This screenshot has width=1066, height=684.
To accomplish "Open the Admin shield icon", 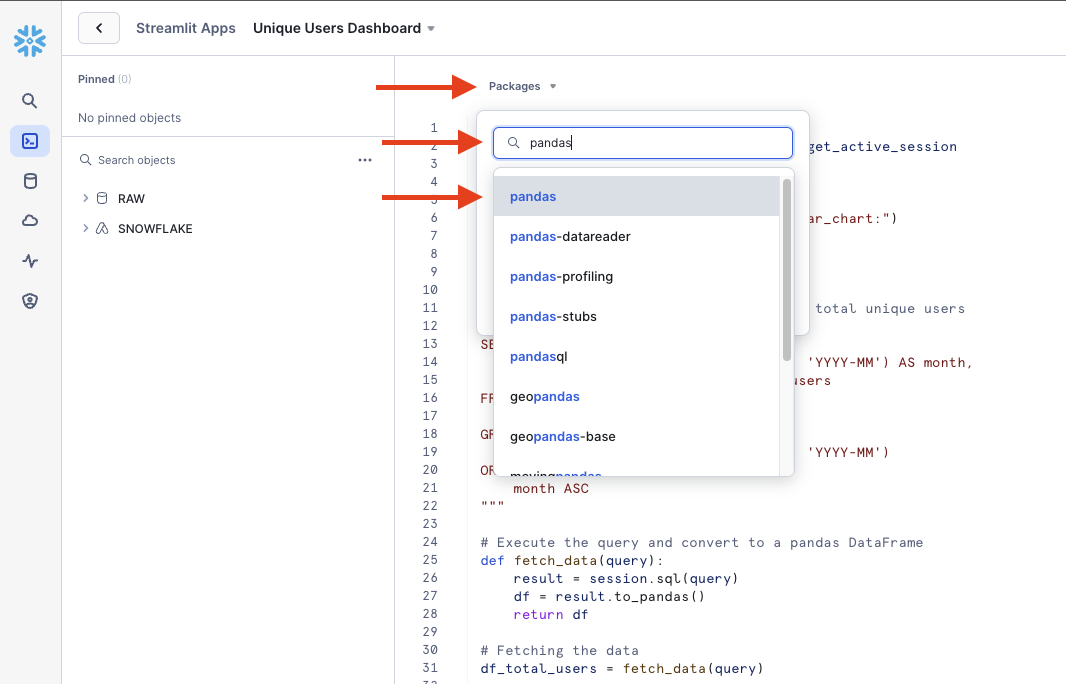I will click(x=30, y=301).
